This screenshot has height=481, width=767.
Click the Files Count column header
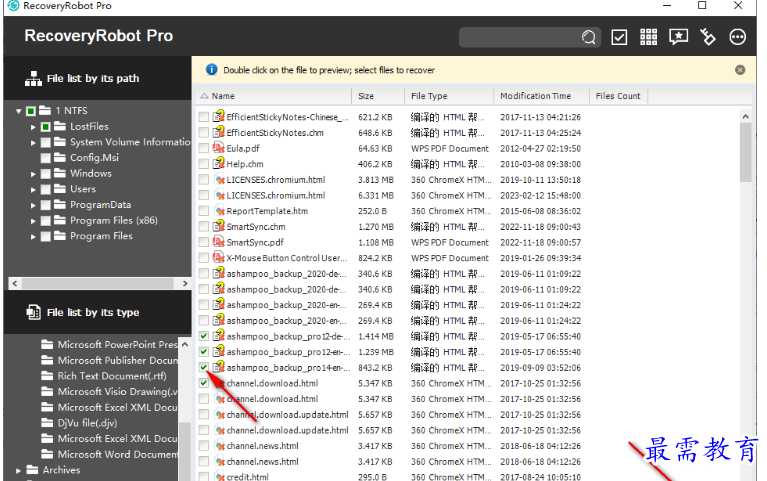[x=619, y=96]
